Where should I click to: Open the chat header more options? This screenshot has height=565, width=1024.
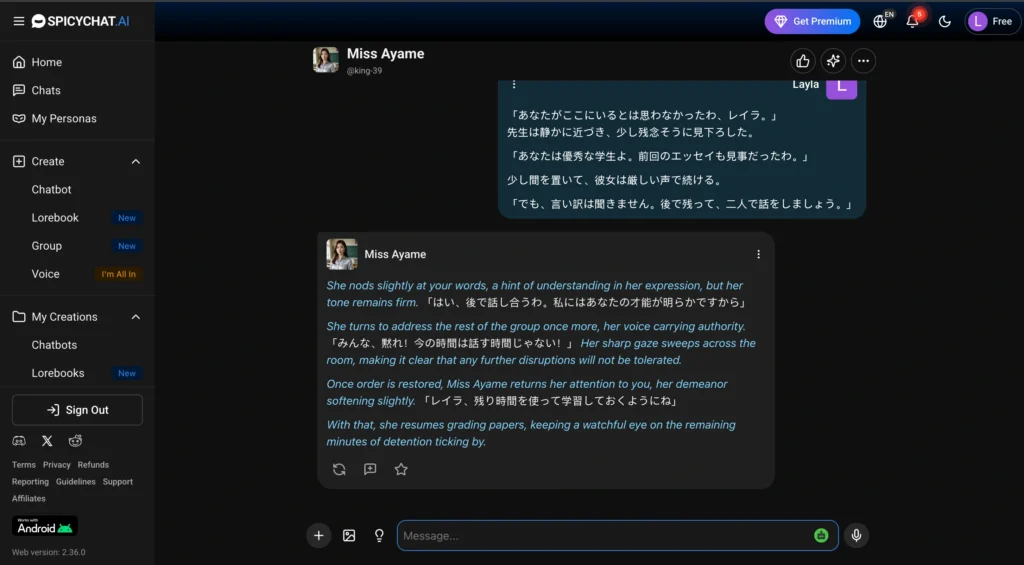tap(863, 61)
